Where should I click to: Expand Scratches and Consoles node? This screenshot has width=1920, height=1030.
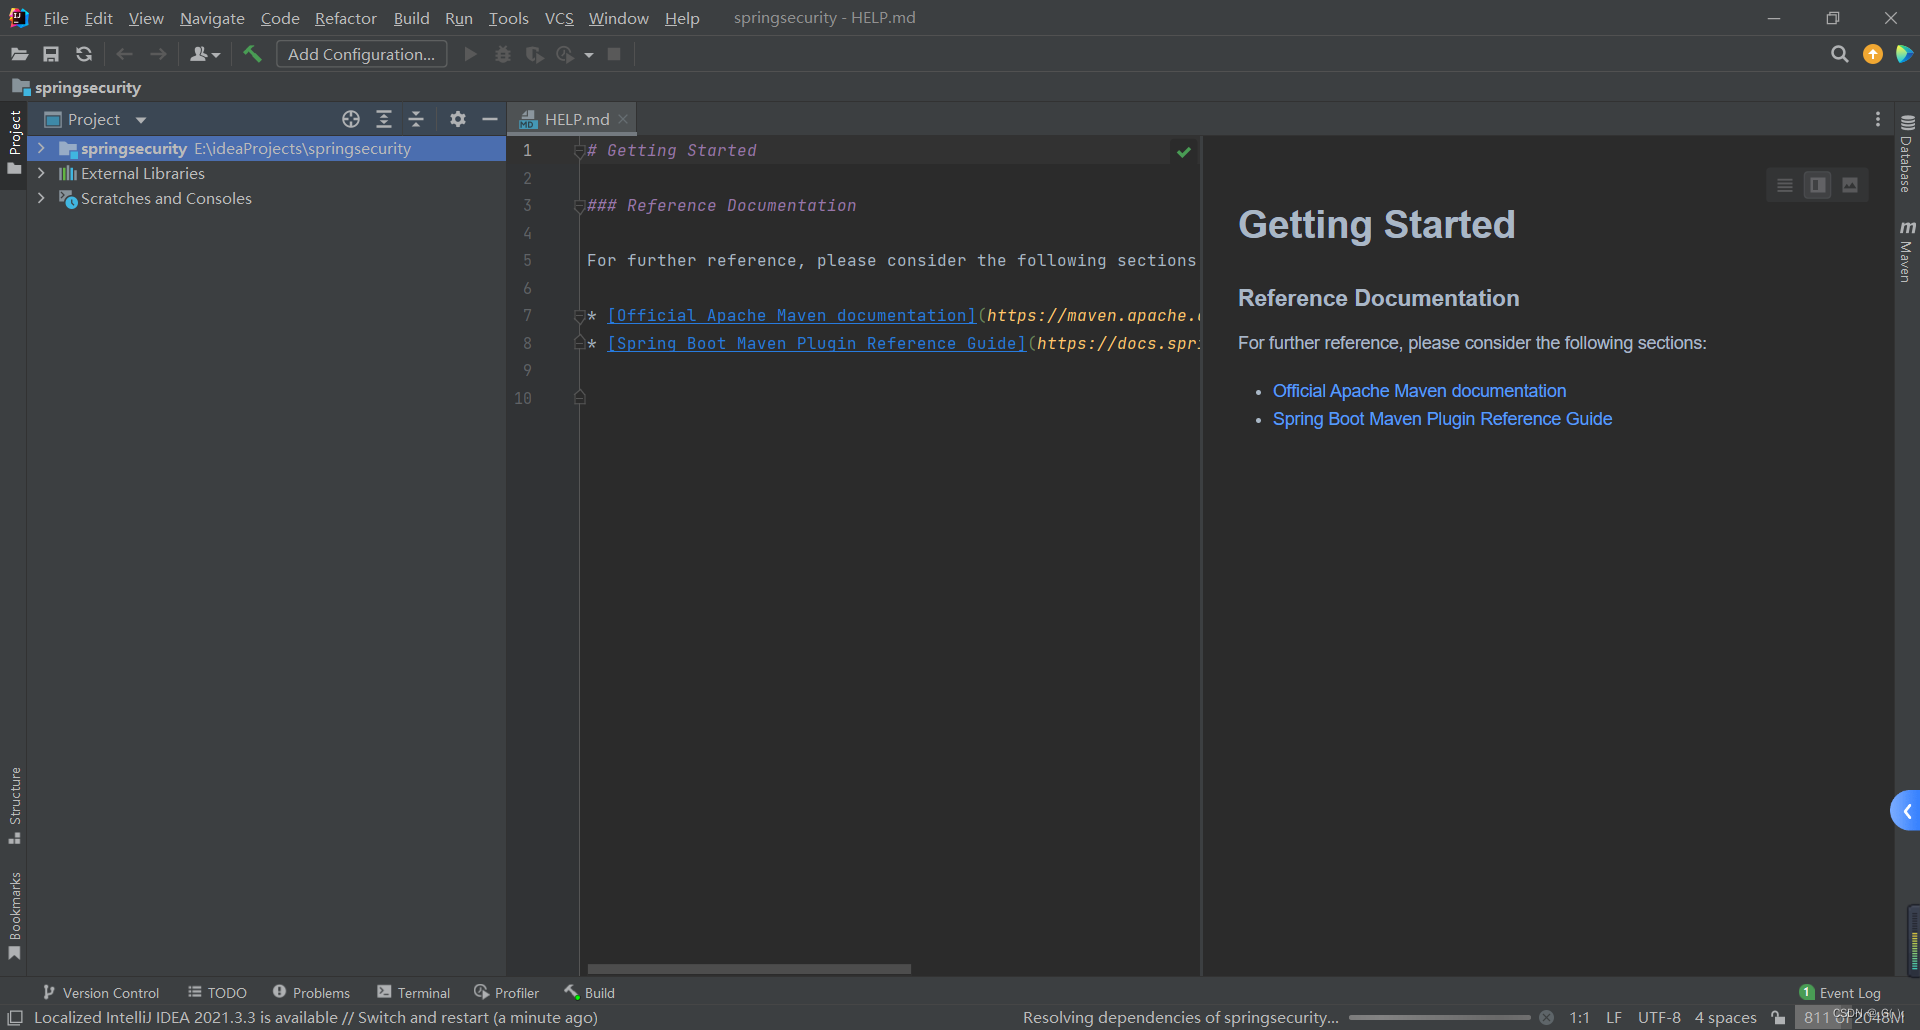pos(41,198)
